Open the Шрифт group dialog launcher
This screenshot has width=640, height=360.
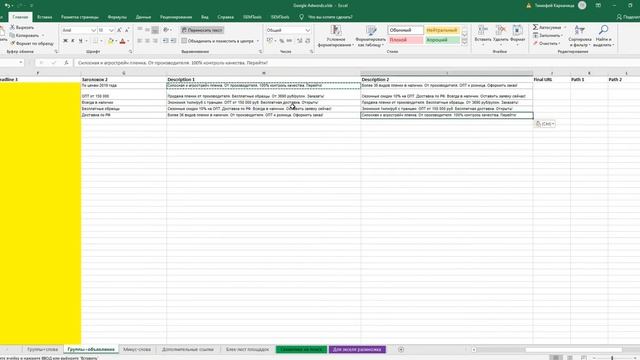click(130, 52)
